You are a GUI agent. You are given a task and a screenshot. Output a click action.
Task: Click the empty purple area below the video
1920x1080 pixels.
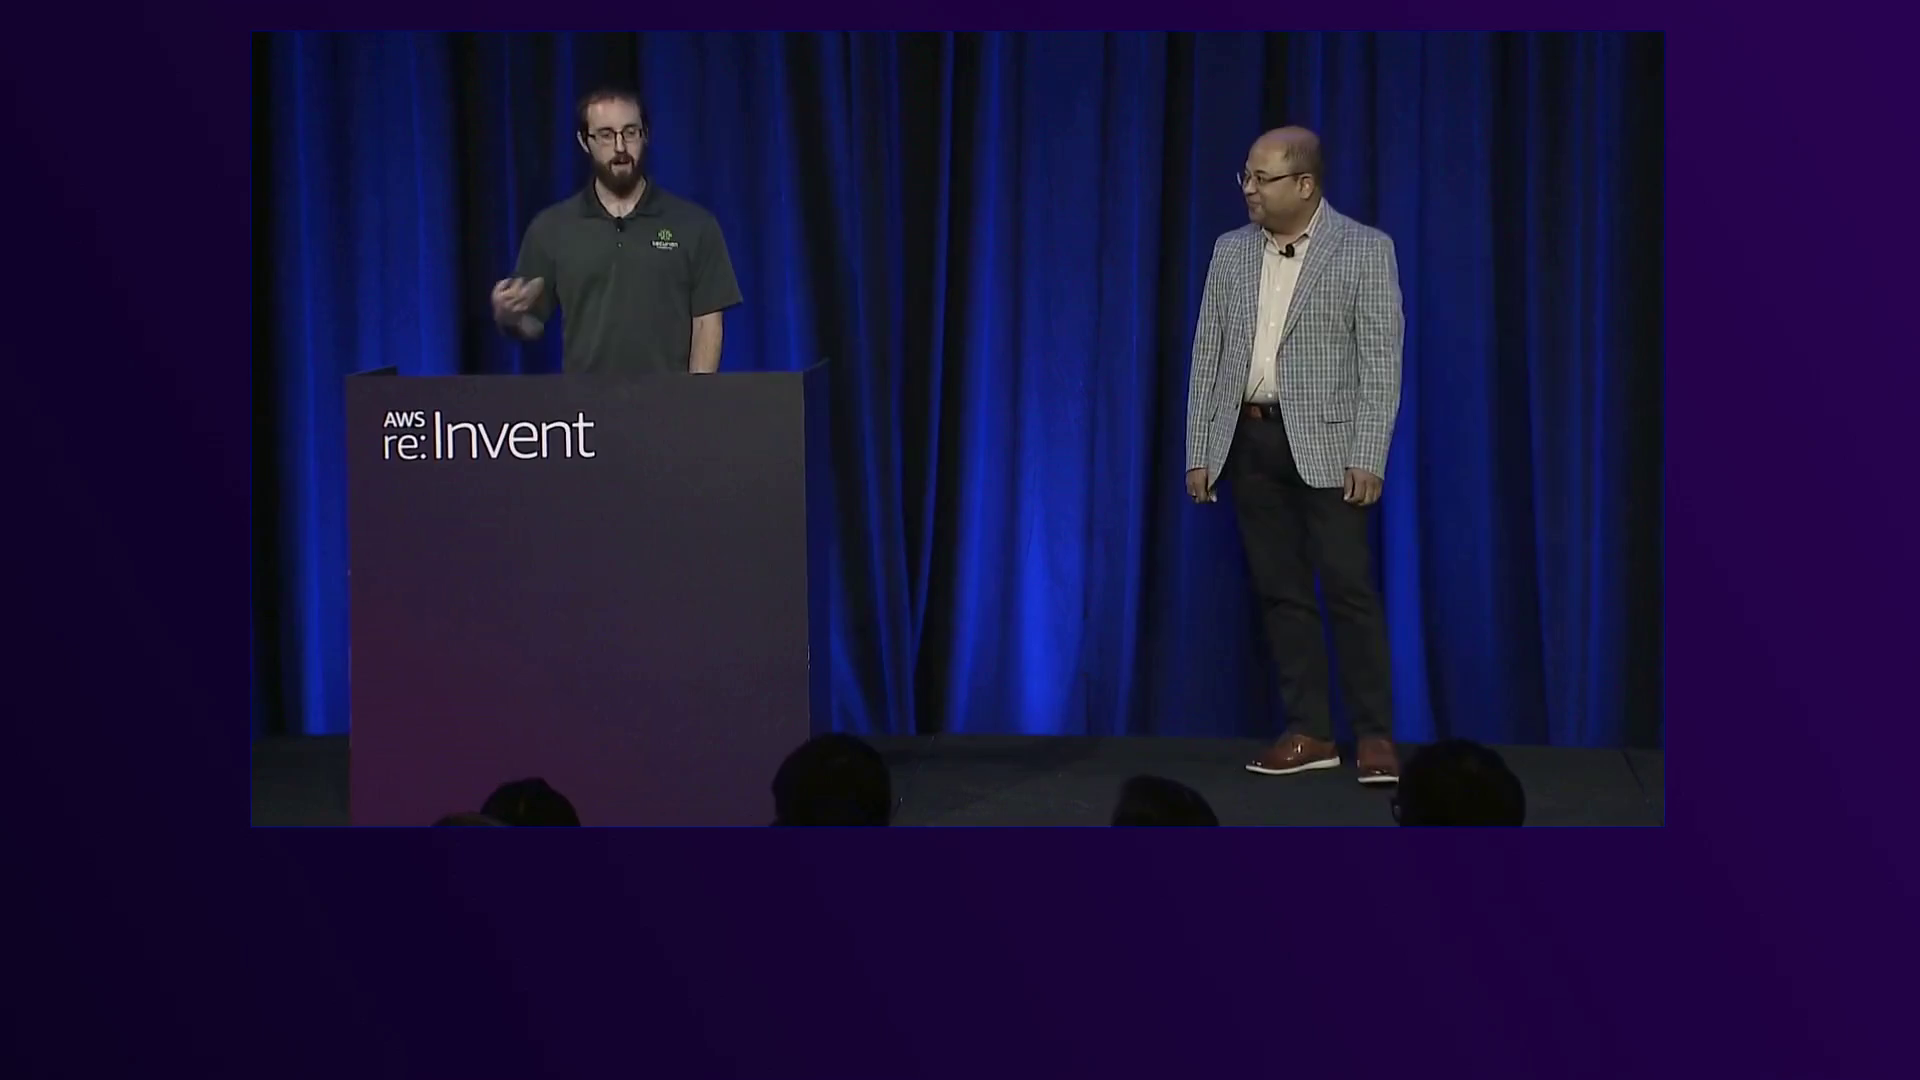tap(960, 950)
